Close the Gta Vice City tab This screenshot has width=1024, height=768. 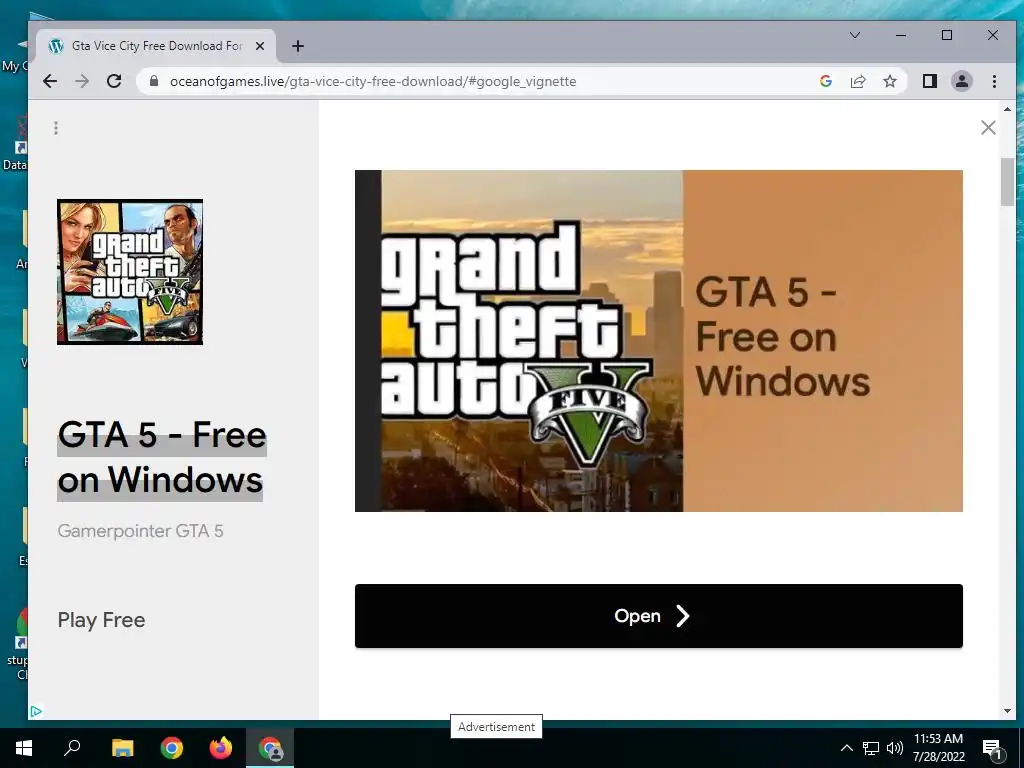[260, 46]
